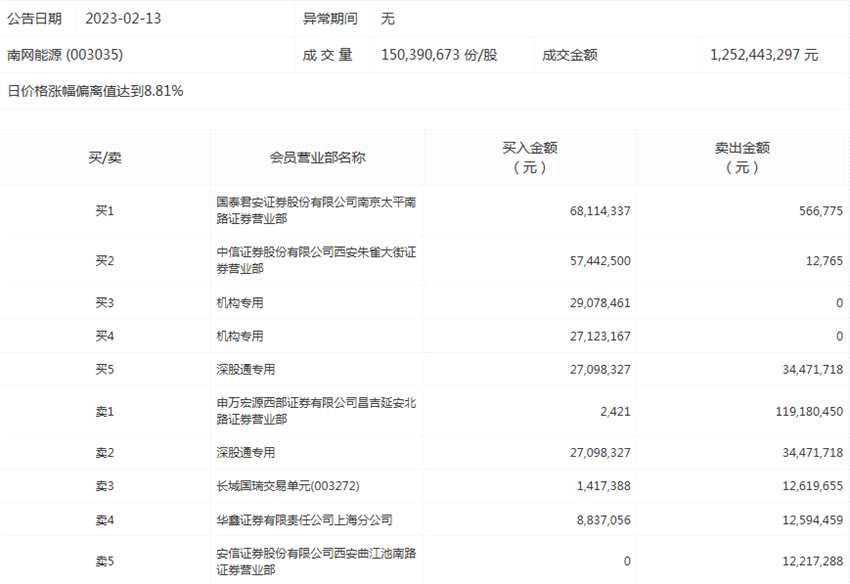Click buy amount 29,078,461

pos(600,303)
